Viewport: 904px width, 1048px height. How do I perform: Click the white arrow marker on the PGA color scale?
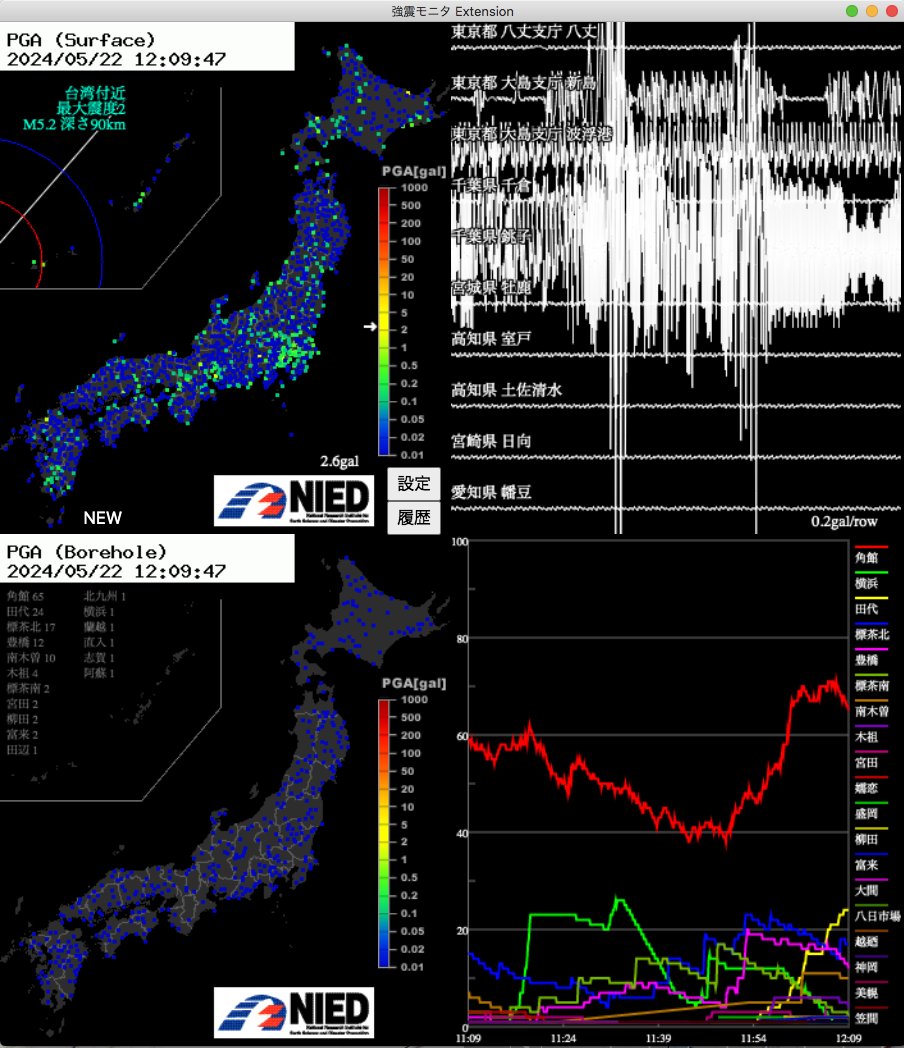(x=371, y=325)
